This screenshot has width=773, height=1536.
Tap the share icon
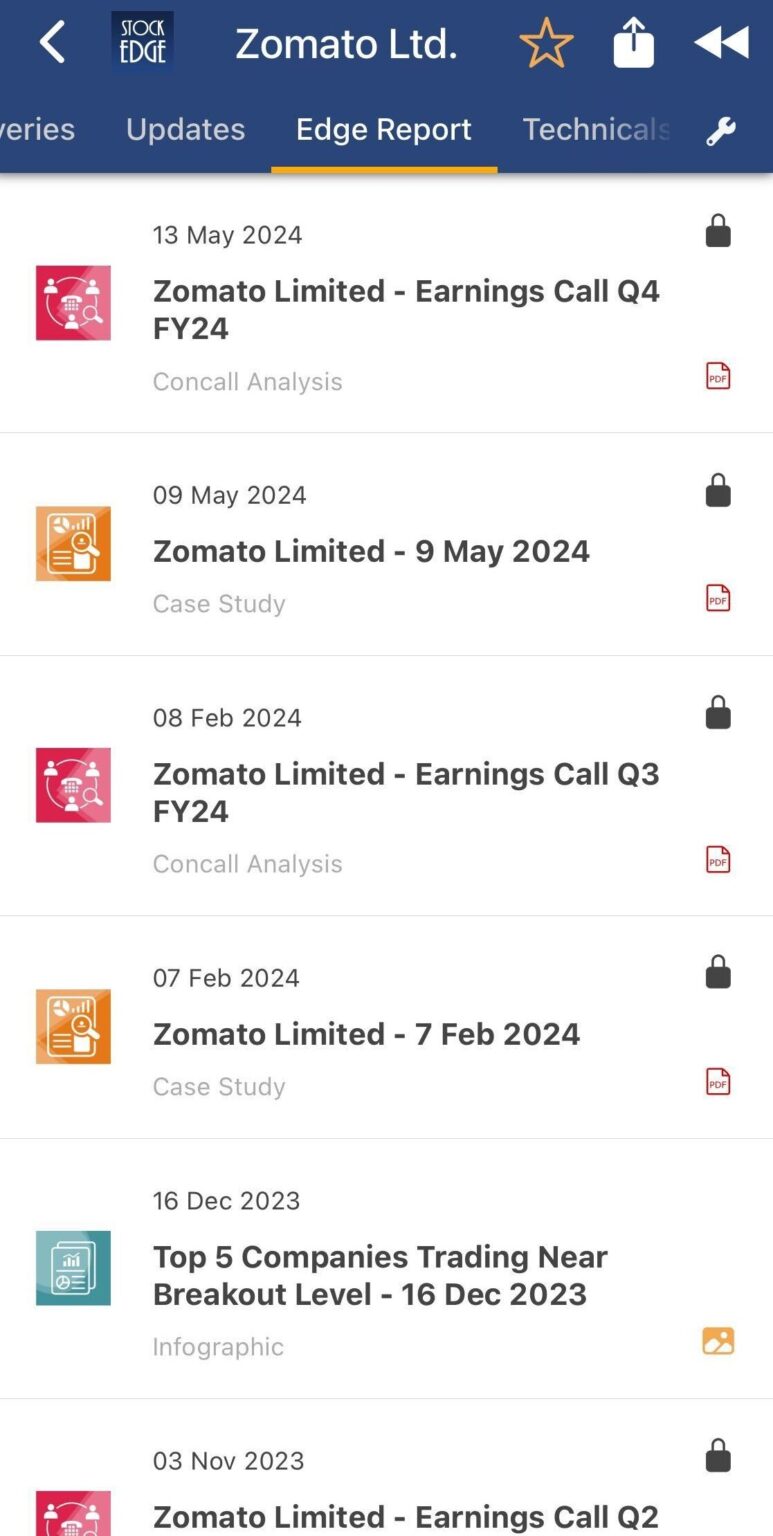pos(633,44)
